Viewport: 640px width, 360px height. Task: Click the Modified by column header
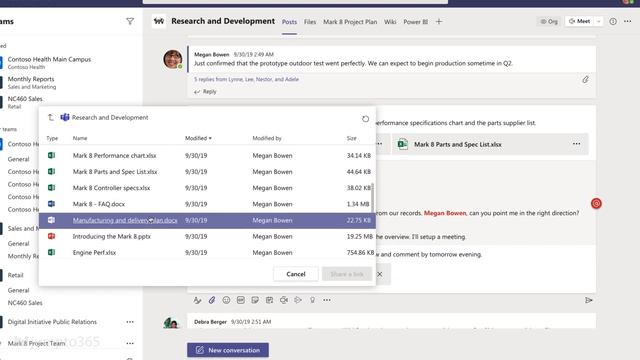point(267,138)
